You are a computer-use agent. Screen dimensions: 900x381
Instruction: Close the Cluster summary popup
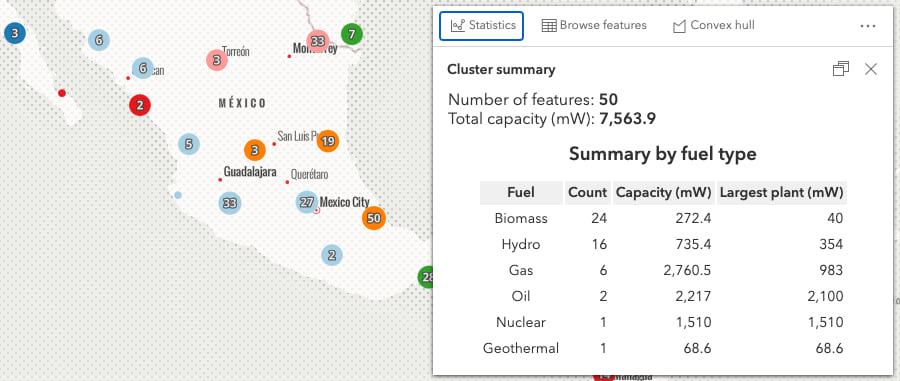(871, 69)
